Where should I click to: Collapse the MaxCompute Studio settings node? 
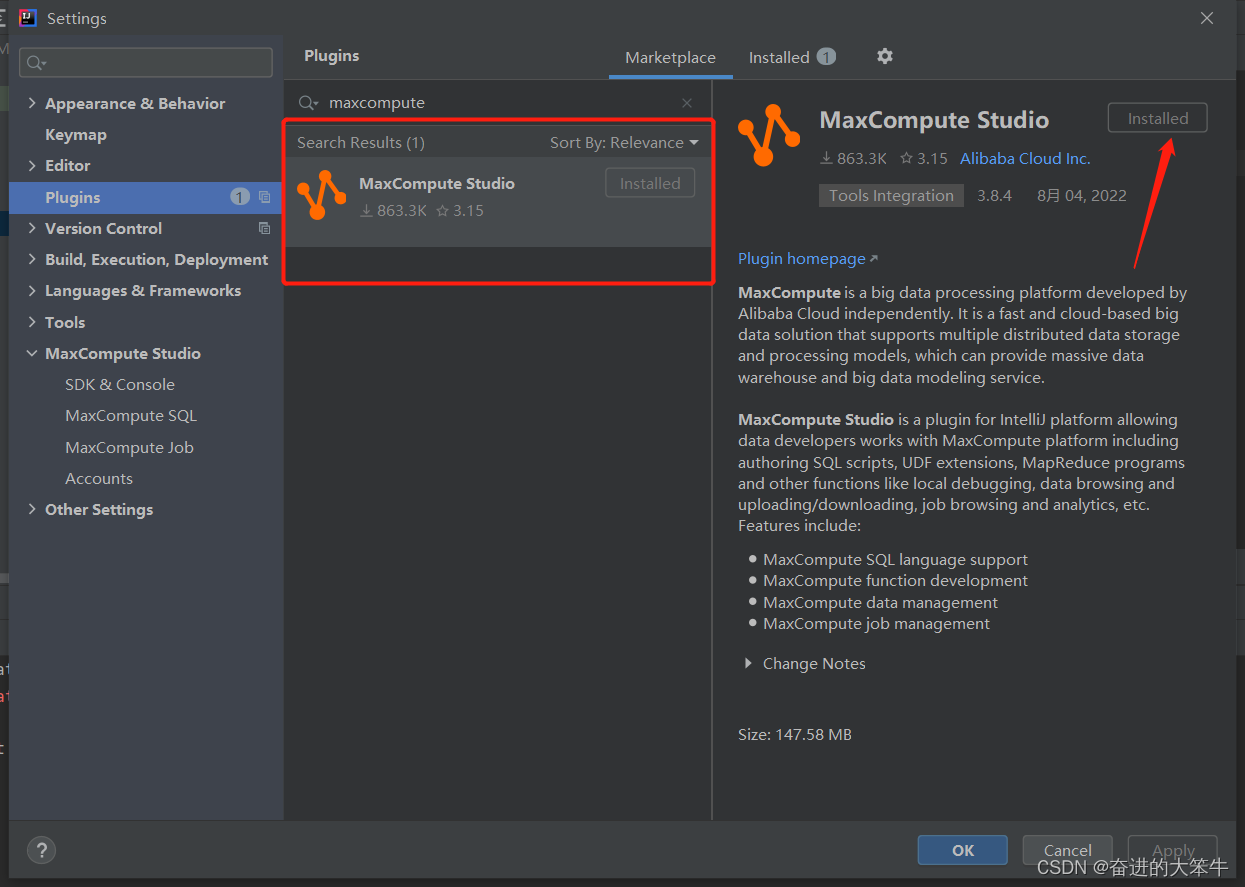tap(32, 353)
